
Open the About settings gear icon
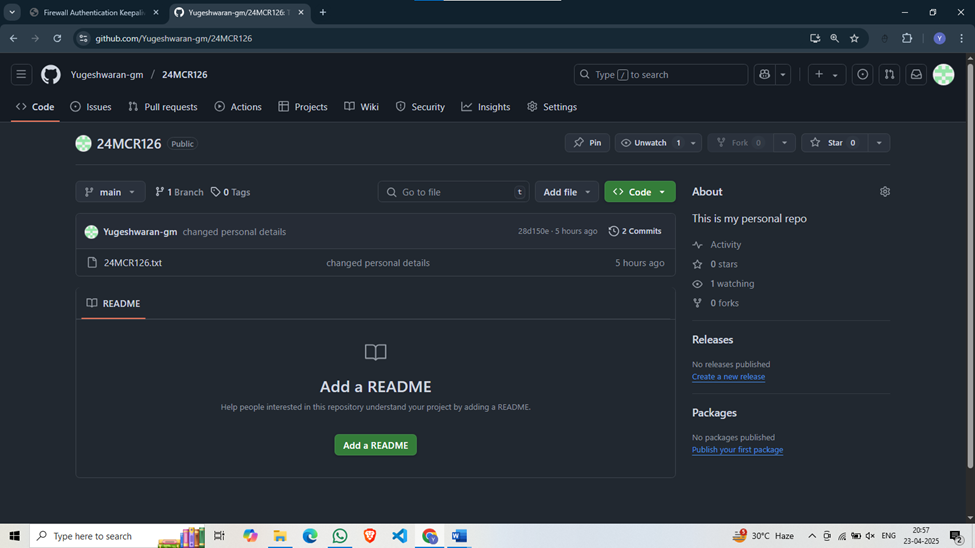(x=885, y=192)
